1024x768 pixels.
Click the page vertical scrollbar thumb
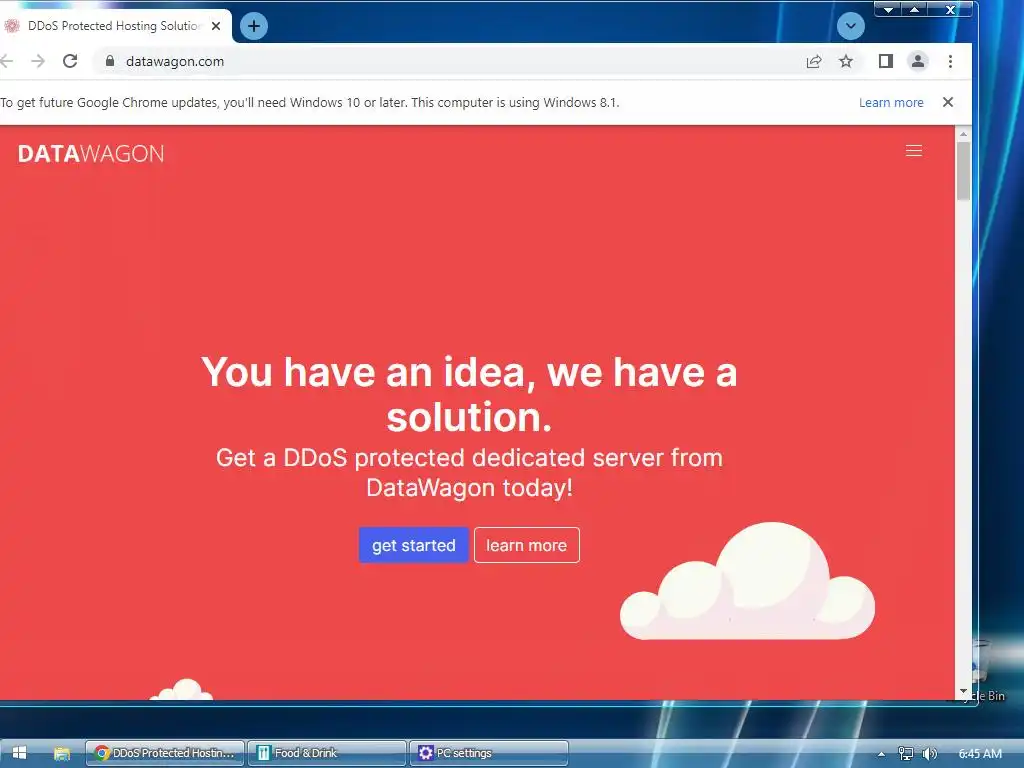tap(963, 170)
